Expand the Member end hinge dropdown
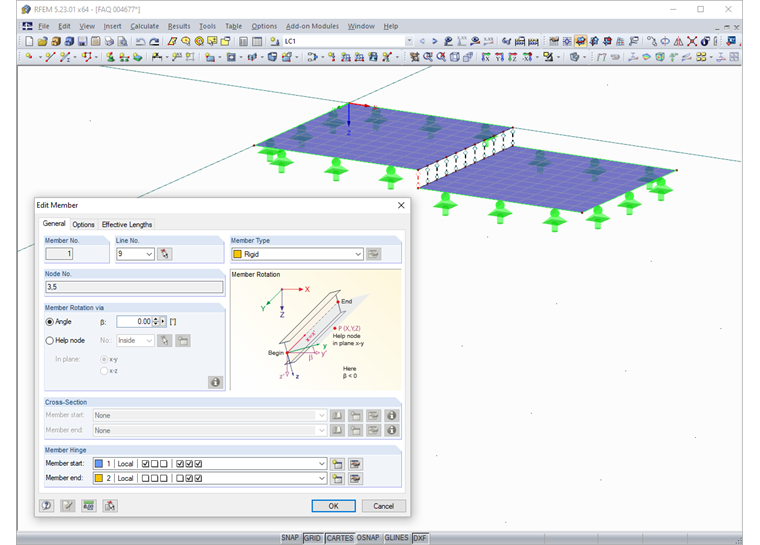Image resolution: width=760 pixels, height=545 pixels. pos(322,479)
